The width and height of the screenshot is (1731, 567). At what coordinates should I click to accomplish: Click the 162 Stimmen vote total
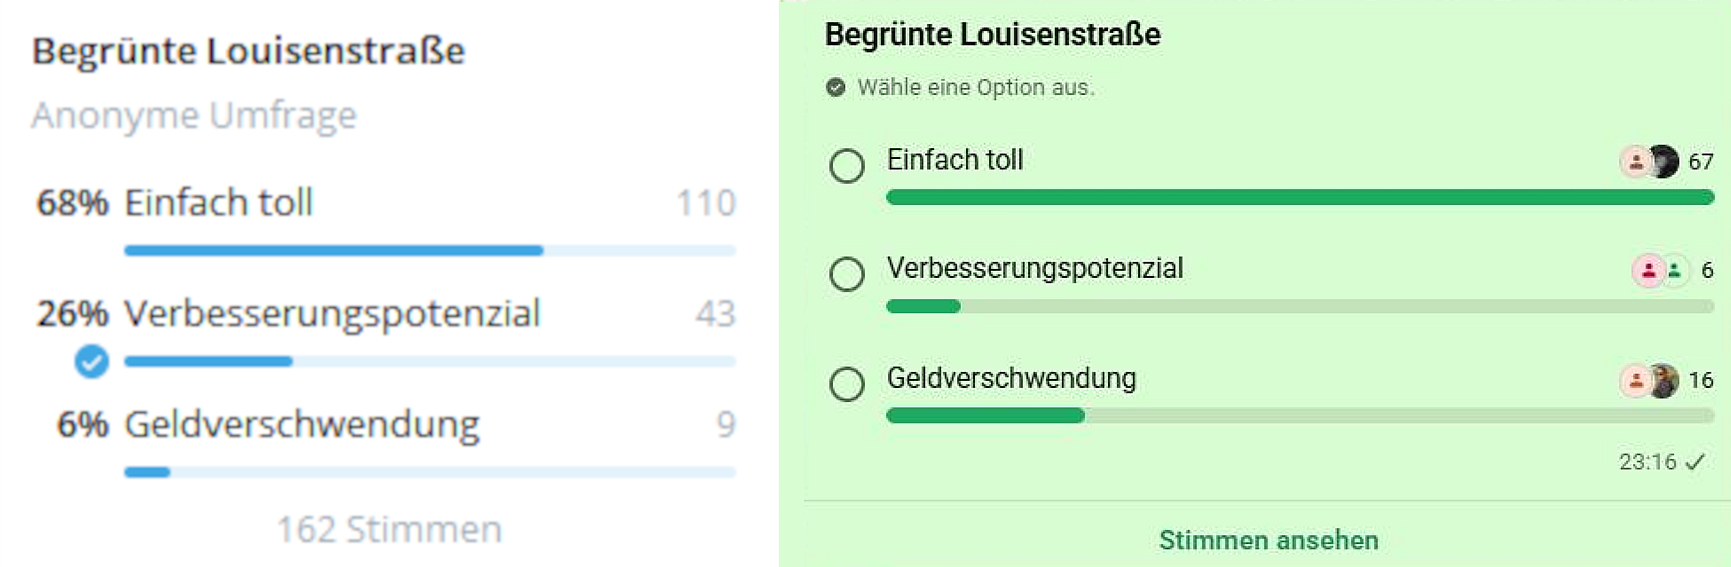(x=389, y=529)
